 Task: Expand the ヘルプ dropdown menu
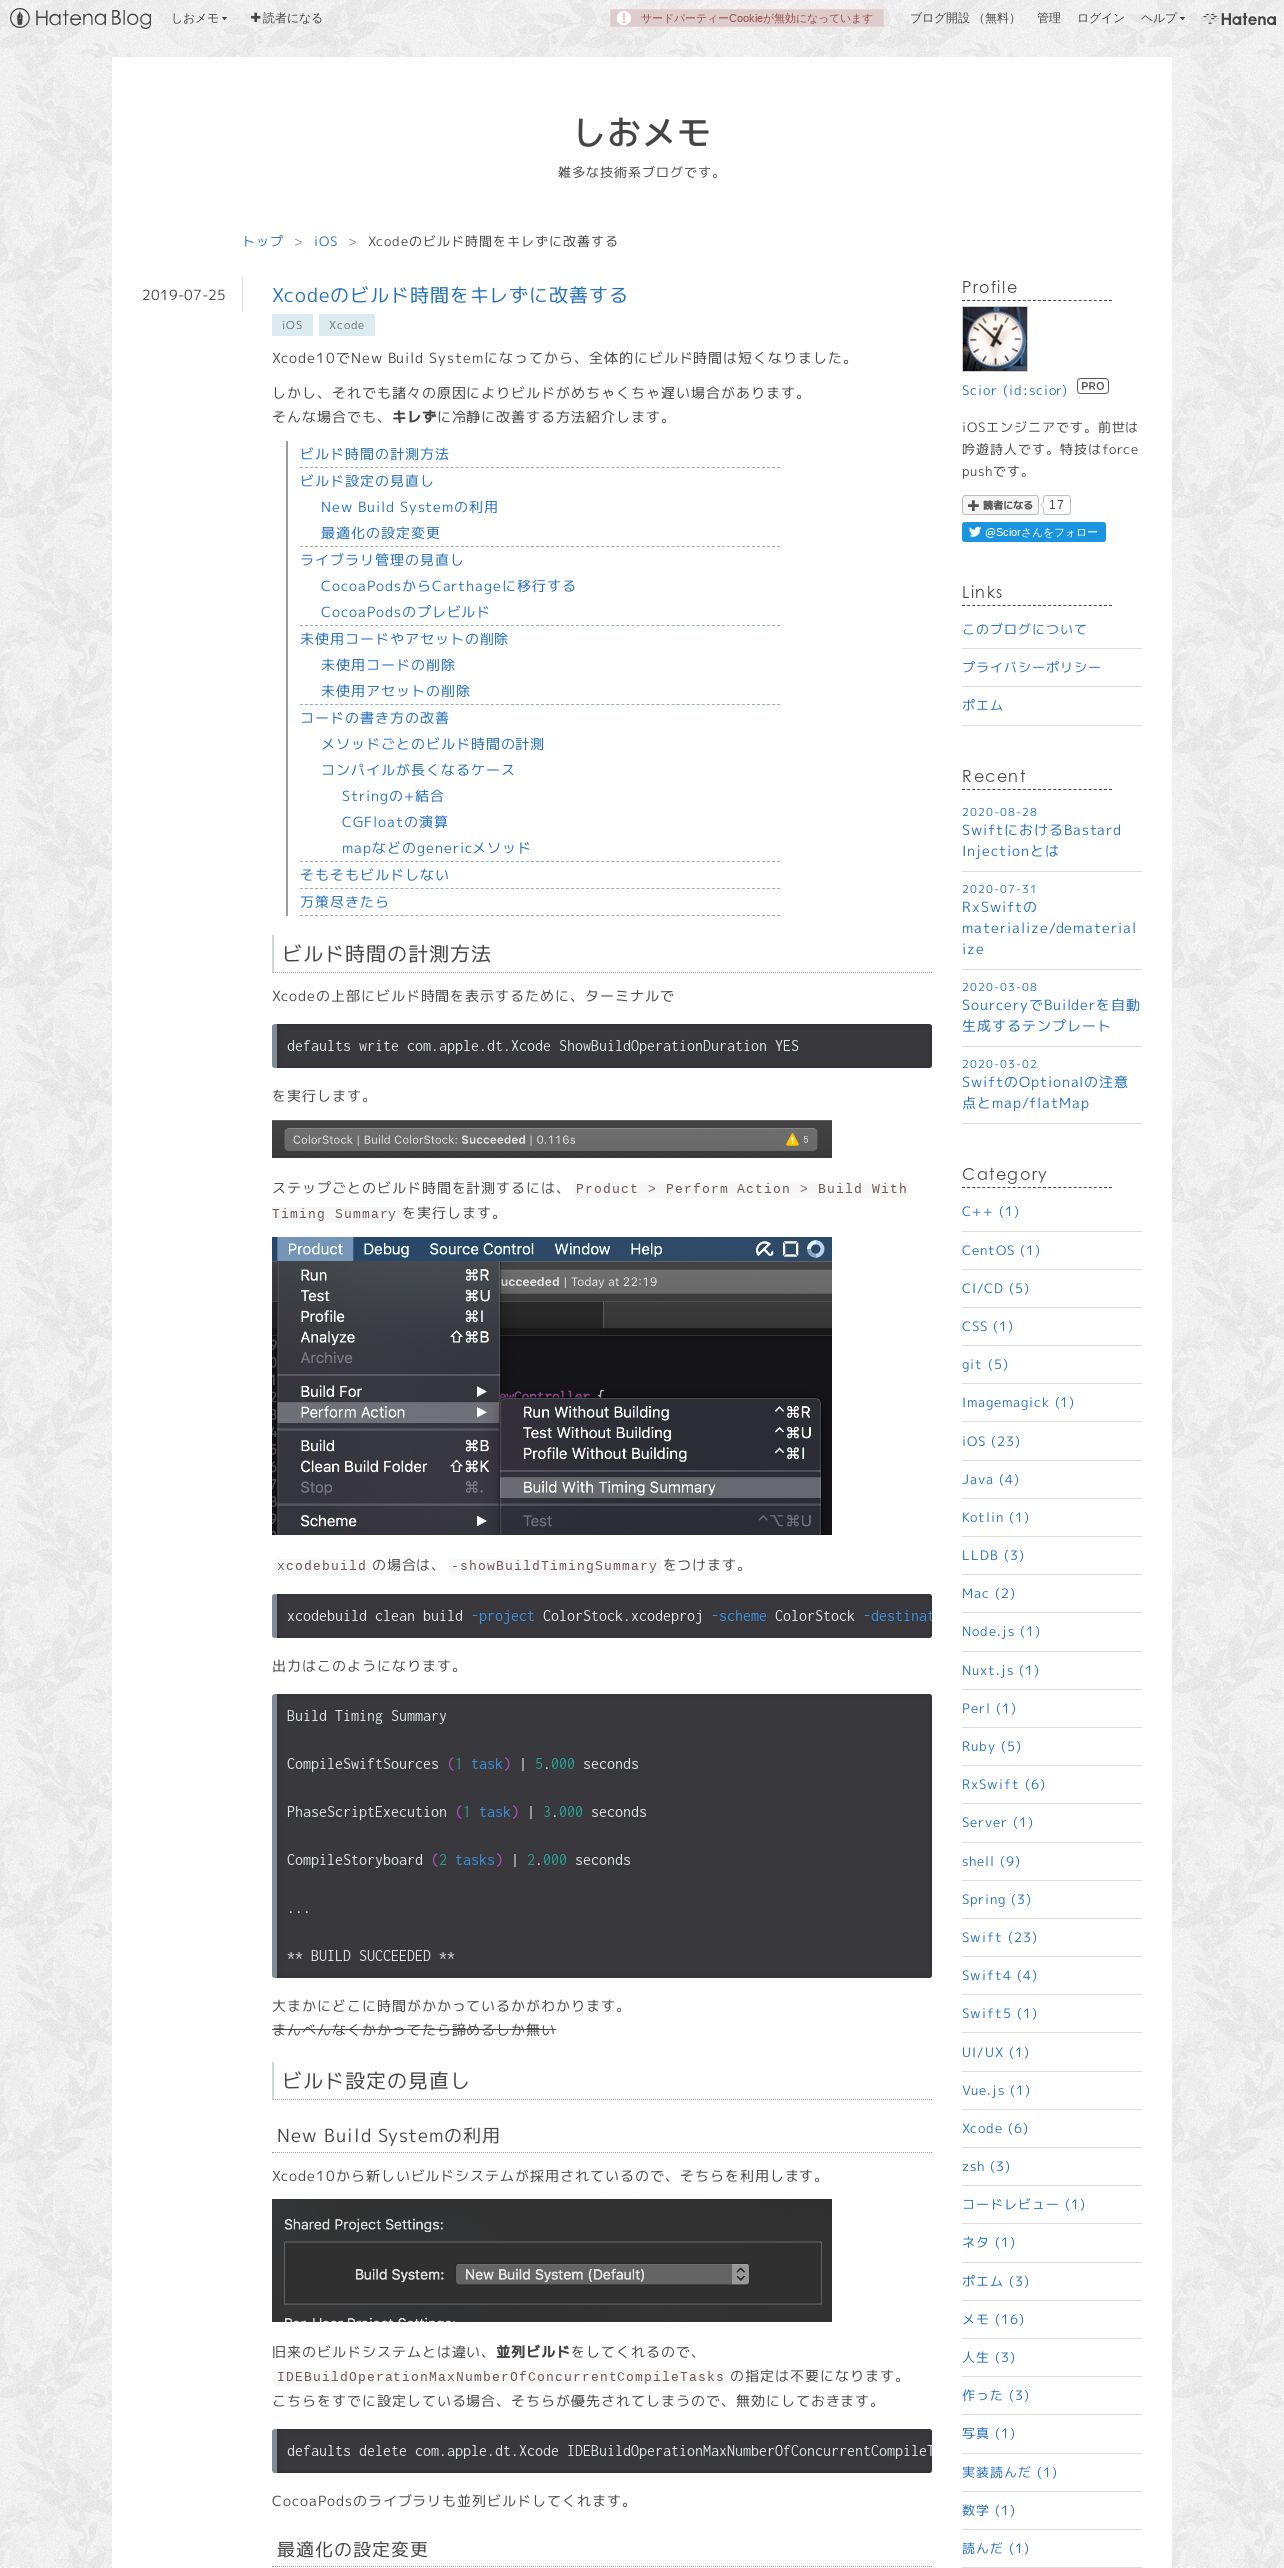[x=1162, y=18]
